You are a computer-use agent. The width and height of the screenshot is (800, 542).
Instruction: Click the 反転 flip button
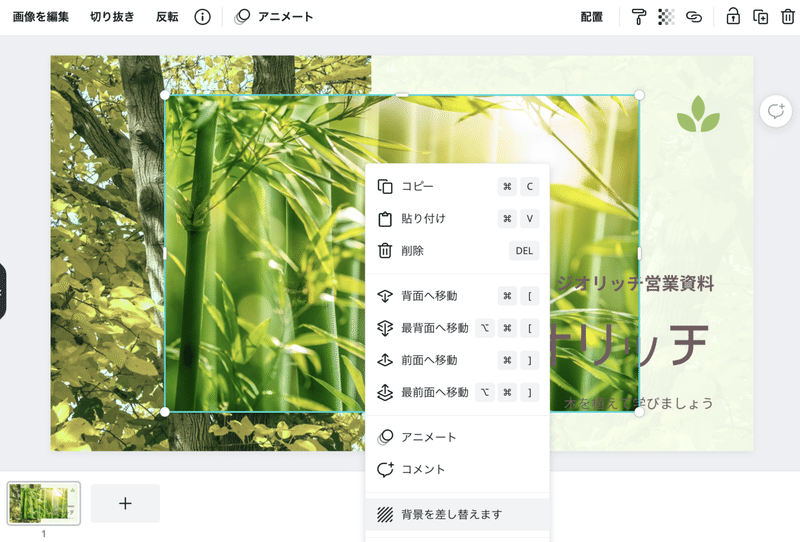[x=167, y=17]
